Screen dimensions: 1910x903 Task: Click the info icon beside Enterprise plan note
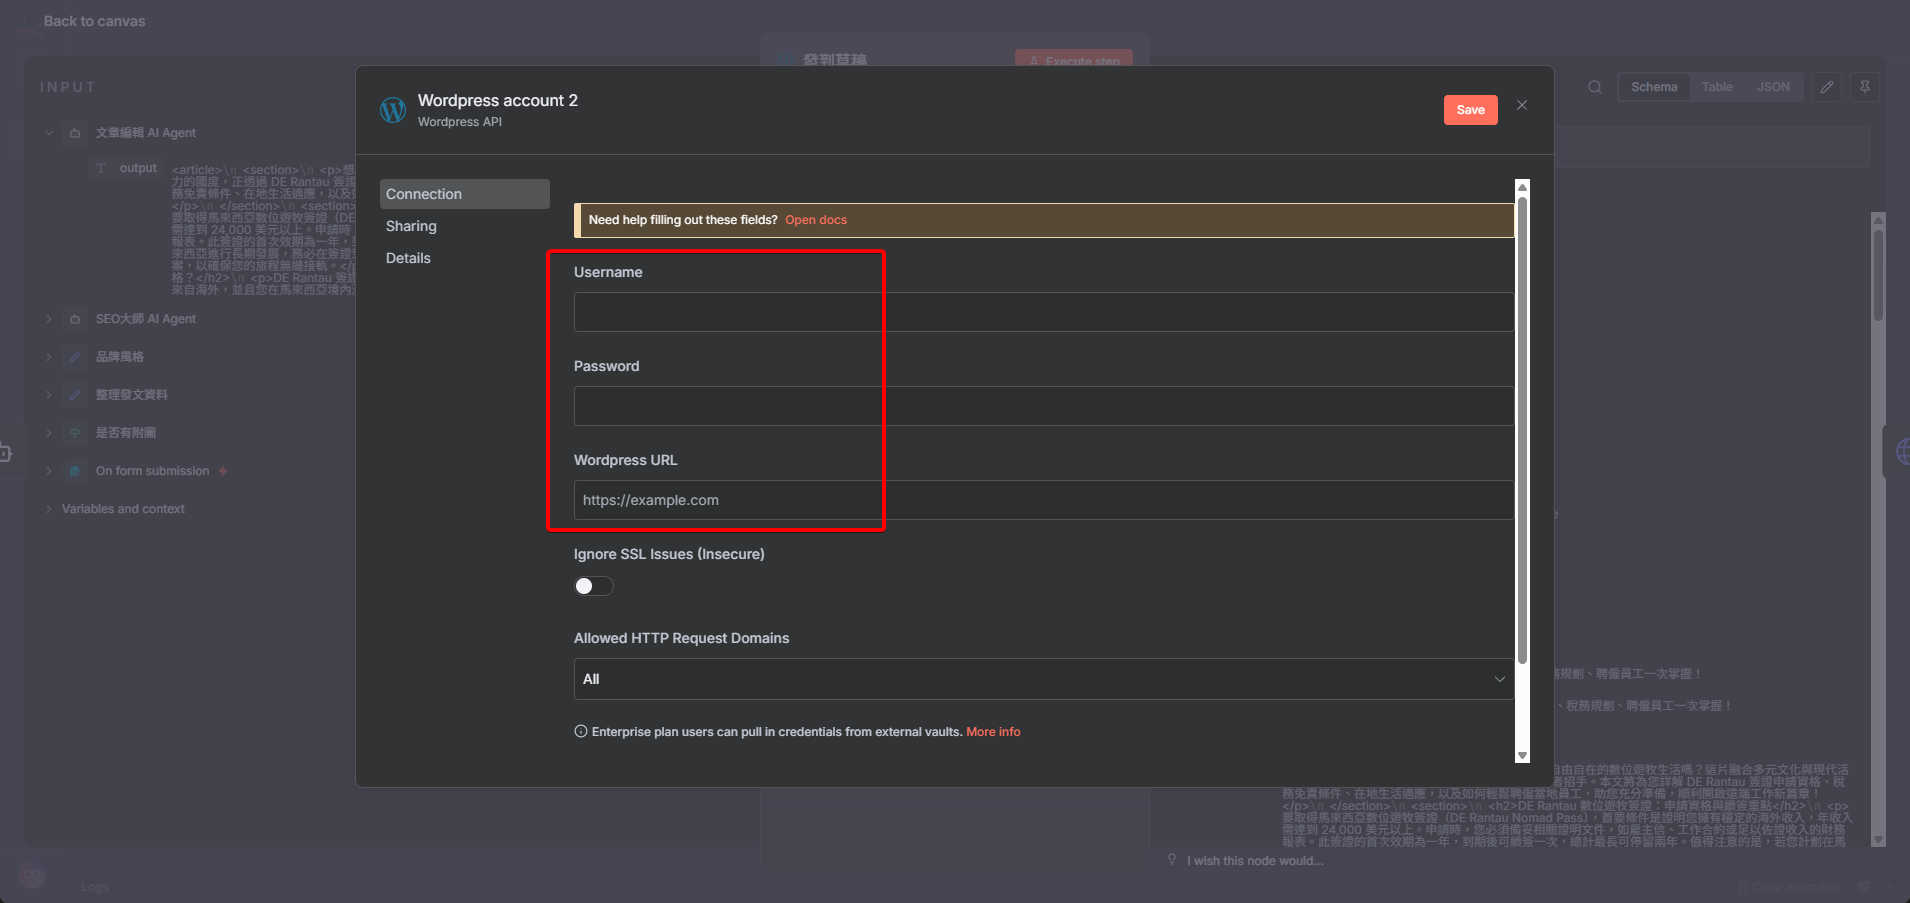click(x=581, y=732)
